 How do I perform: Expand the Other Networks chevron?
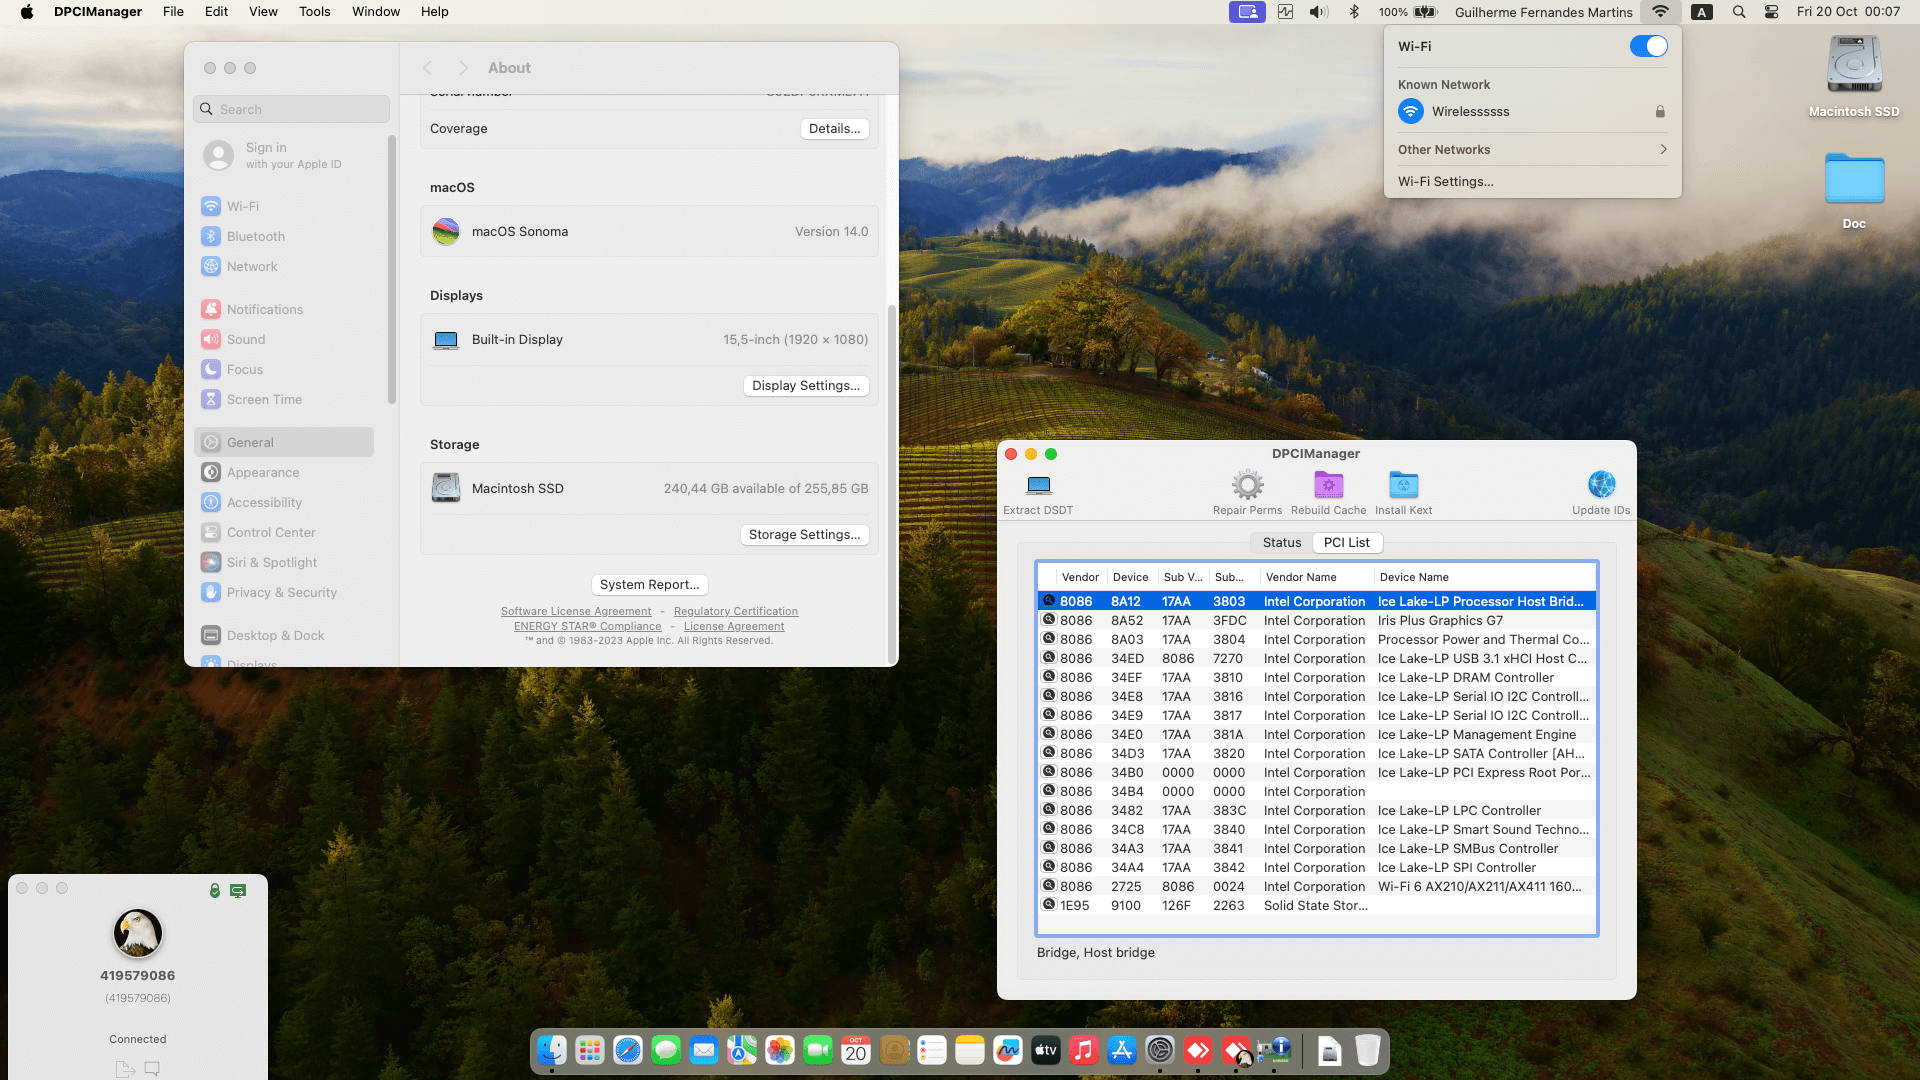(x=1663, y=149)
